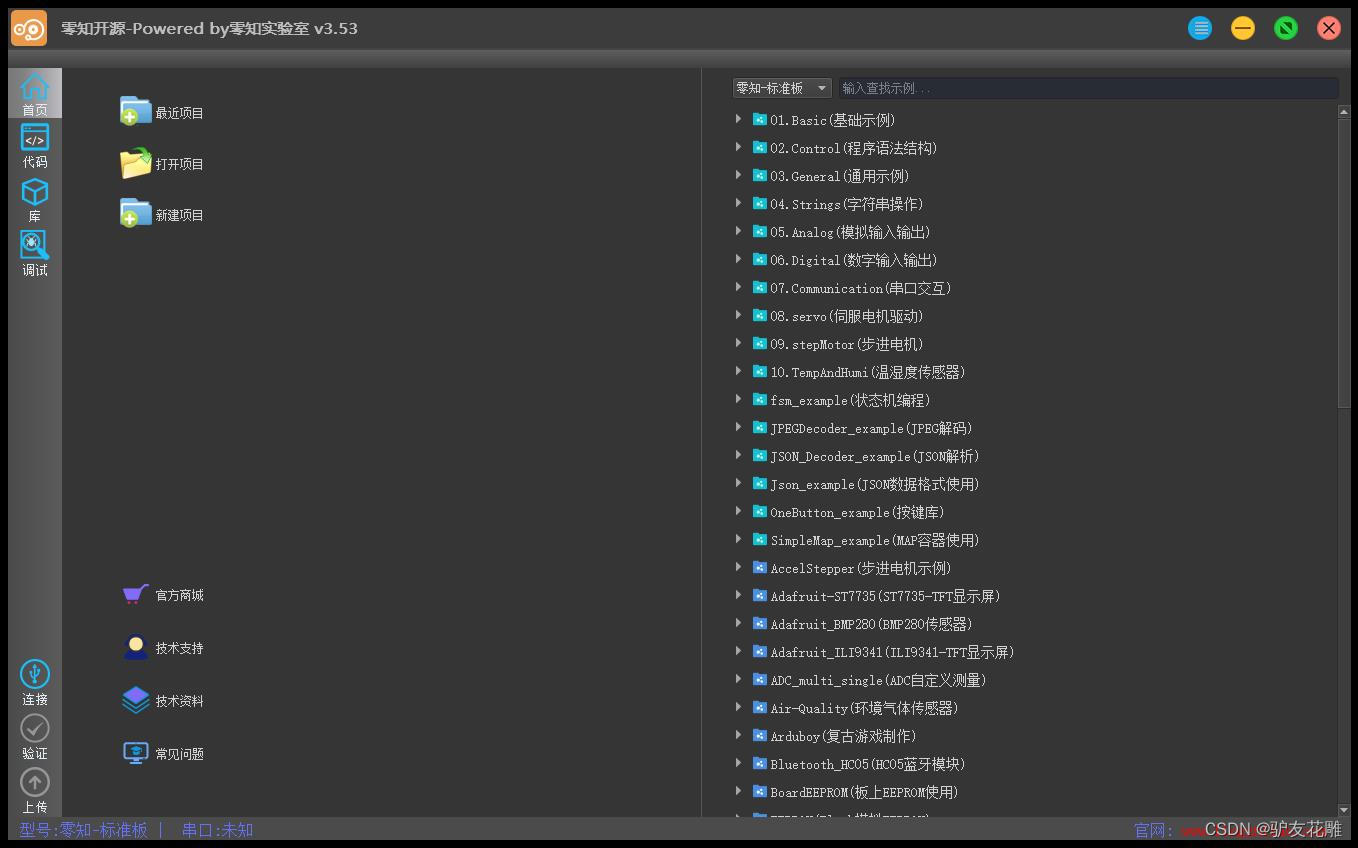Click folder icon of Bluetooth_HC05 example
This screenshot has width=1358, height=848.
point(760,763)
